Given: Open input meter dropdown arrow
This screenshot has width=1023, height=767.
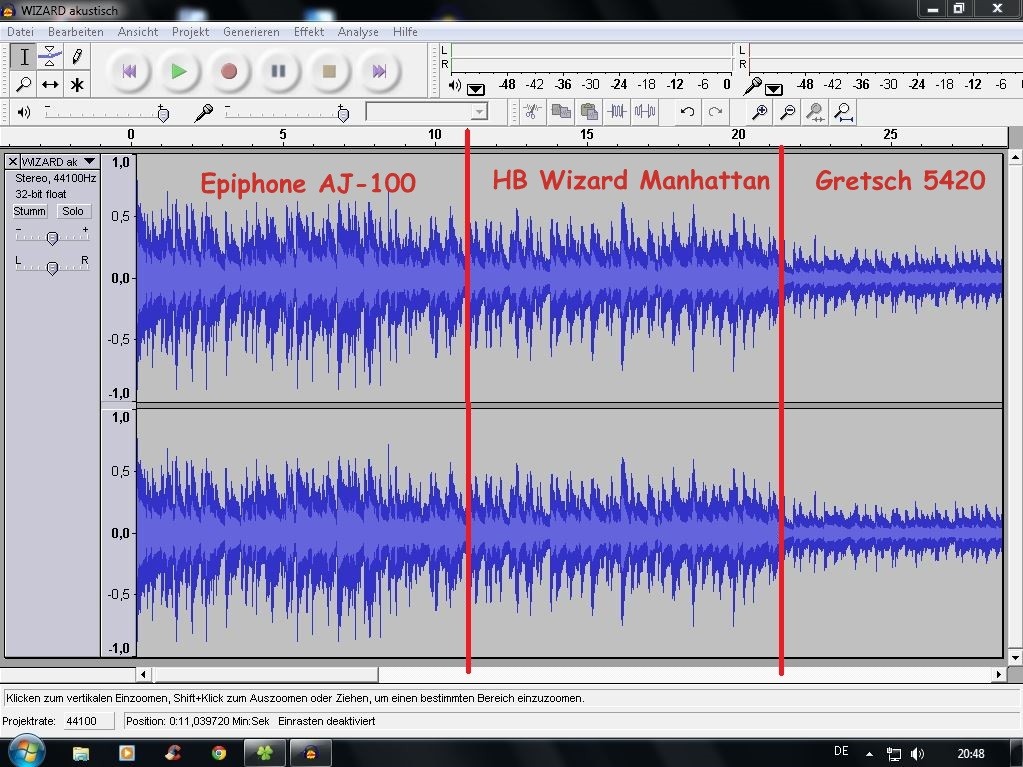Looking at the screenshot, I should (x=774, y=89).
